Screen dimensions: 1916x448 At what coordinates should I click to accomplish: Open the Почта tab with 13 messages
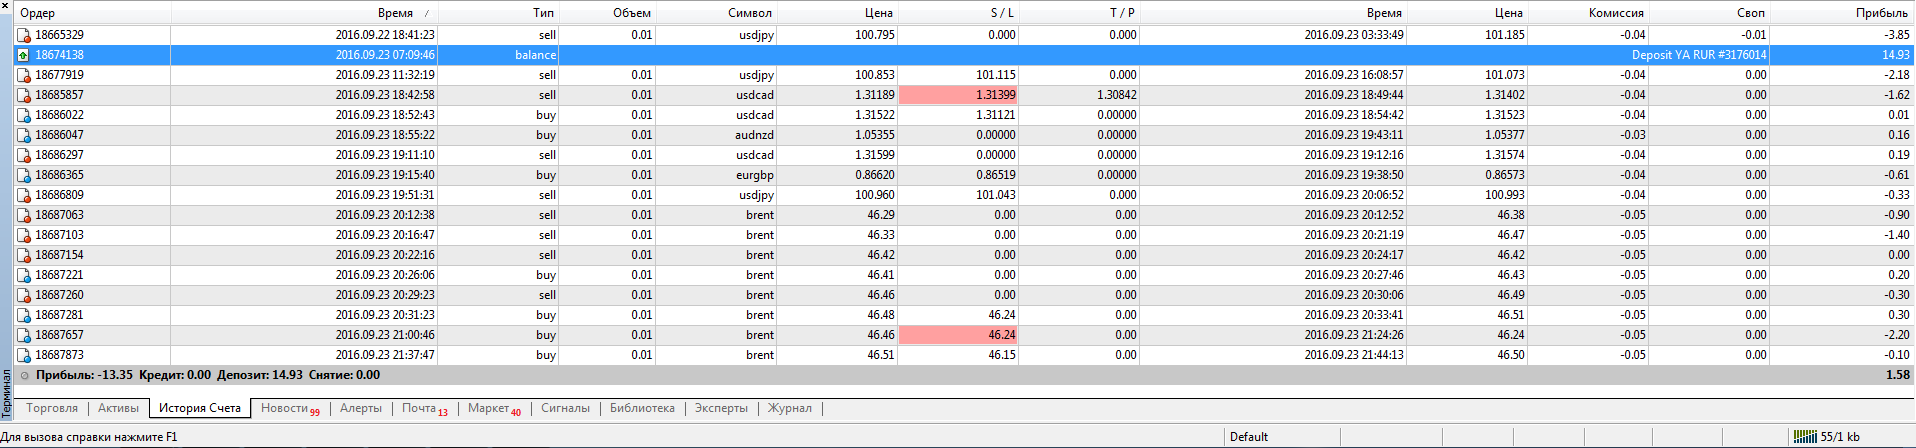click(425, 408)
